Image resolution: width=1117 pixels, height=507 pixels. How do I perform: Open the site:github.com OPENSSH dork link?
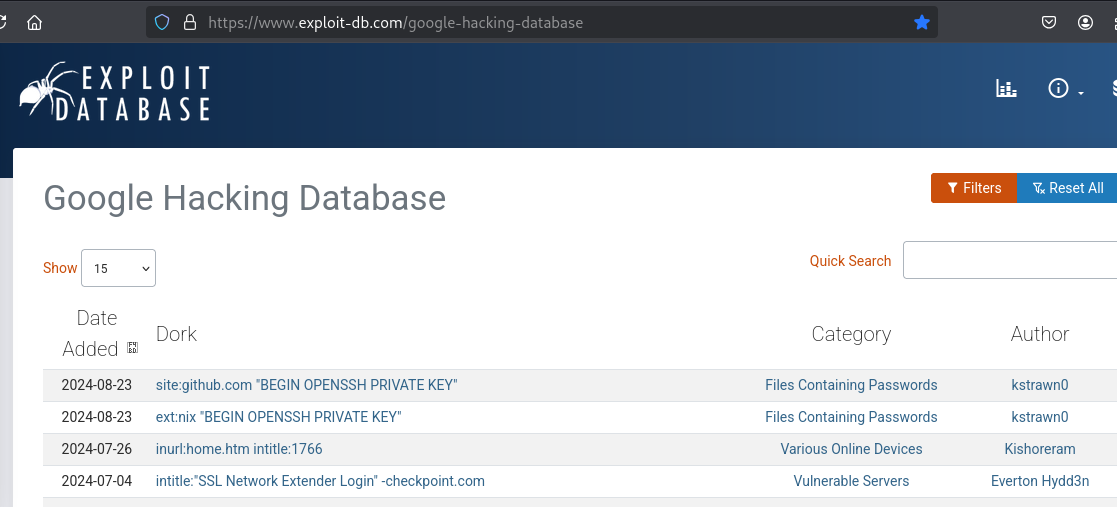tap(306, 385)
